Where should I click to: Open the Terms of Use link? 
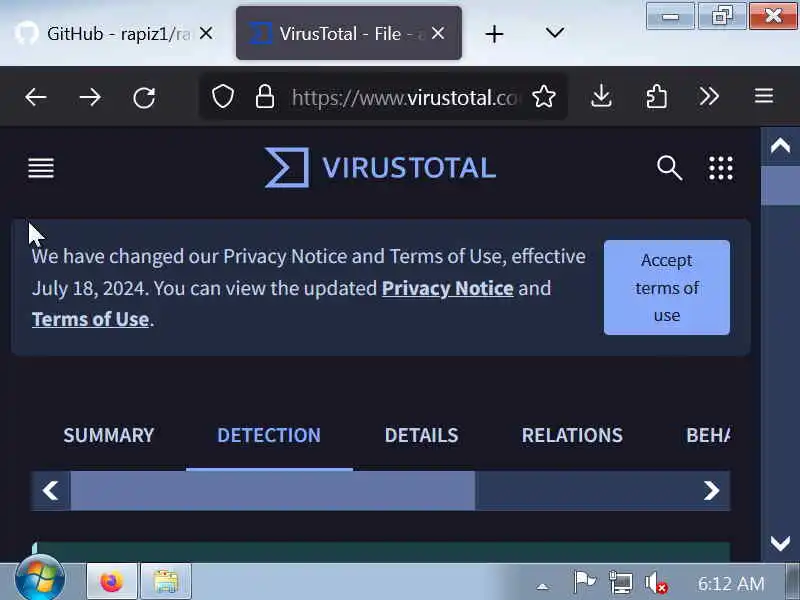[90, 319]
